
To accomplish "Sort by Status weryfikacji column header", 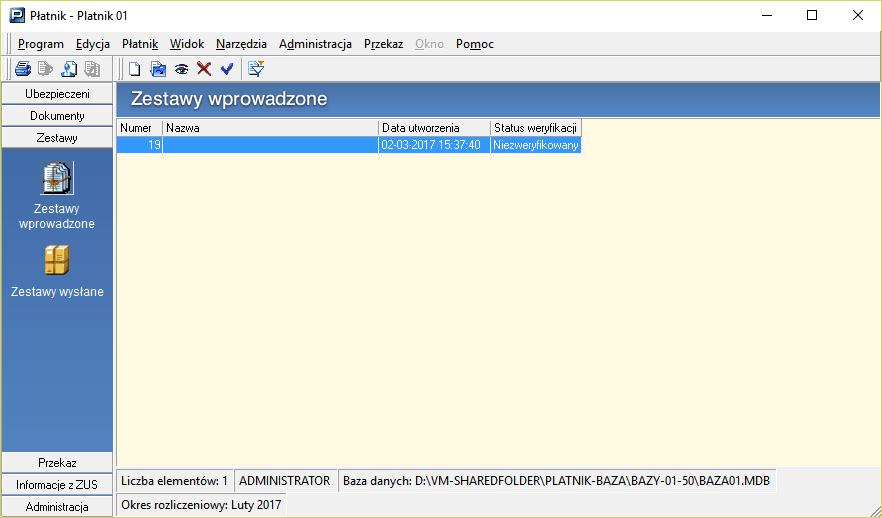I will [x=536, y=128].
